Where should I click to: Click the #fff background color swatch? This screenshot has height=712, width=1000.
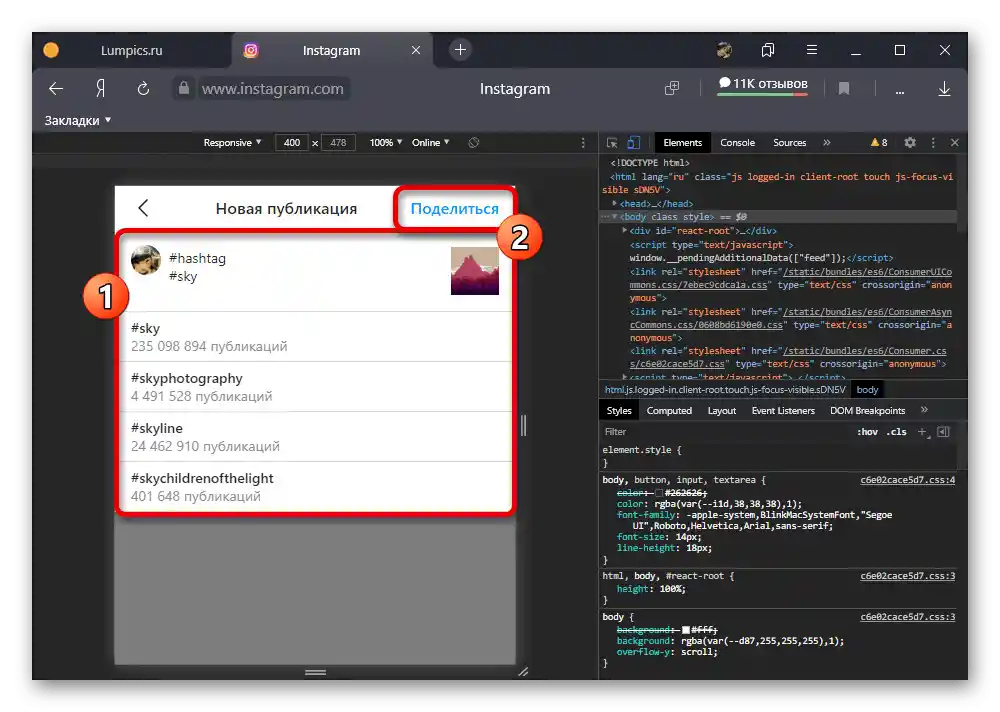click(x=686, y=630)
